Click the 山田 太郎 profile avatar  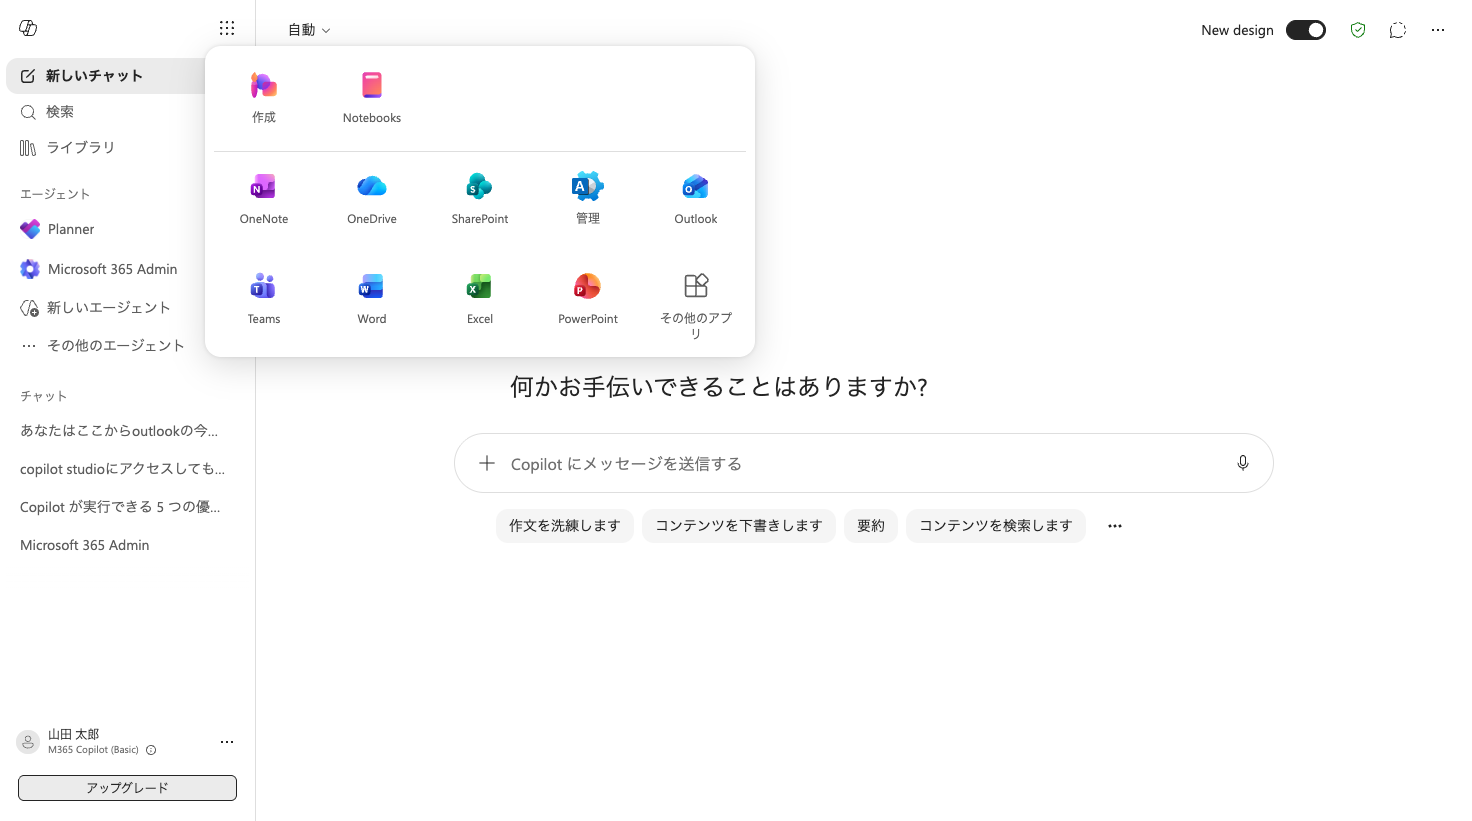tap(28, 742)
